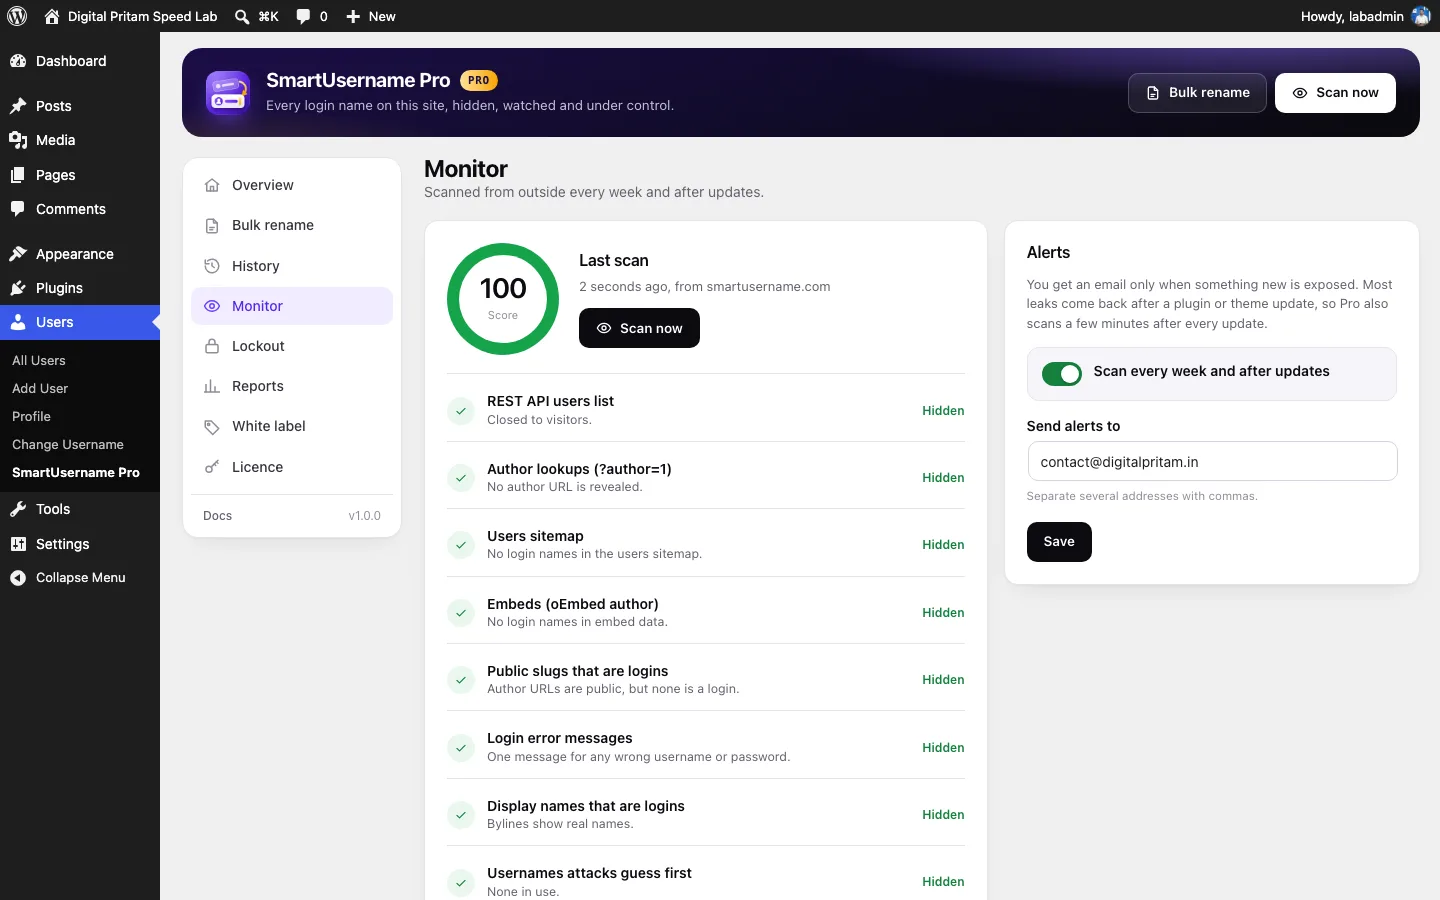Screen dimensions: 1440x900
Task: Click the Send alerts to email field
Action: [1212, 462]
